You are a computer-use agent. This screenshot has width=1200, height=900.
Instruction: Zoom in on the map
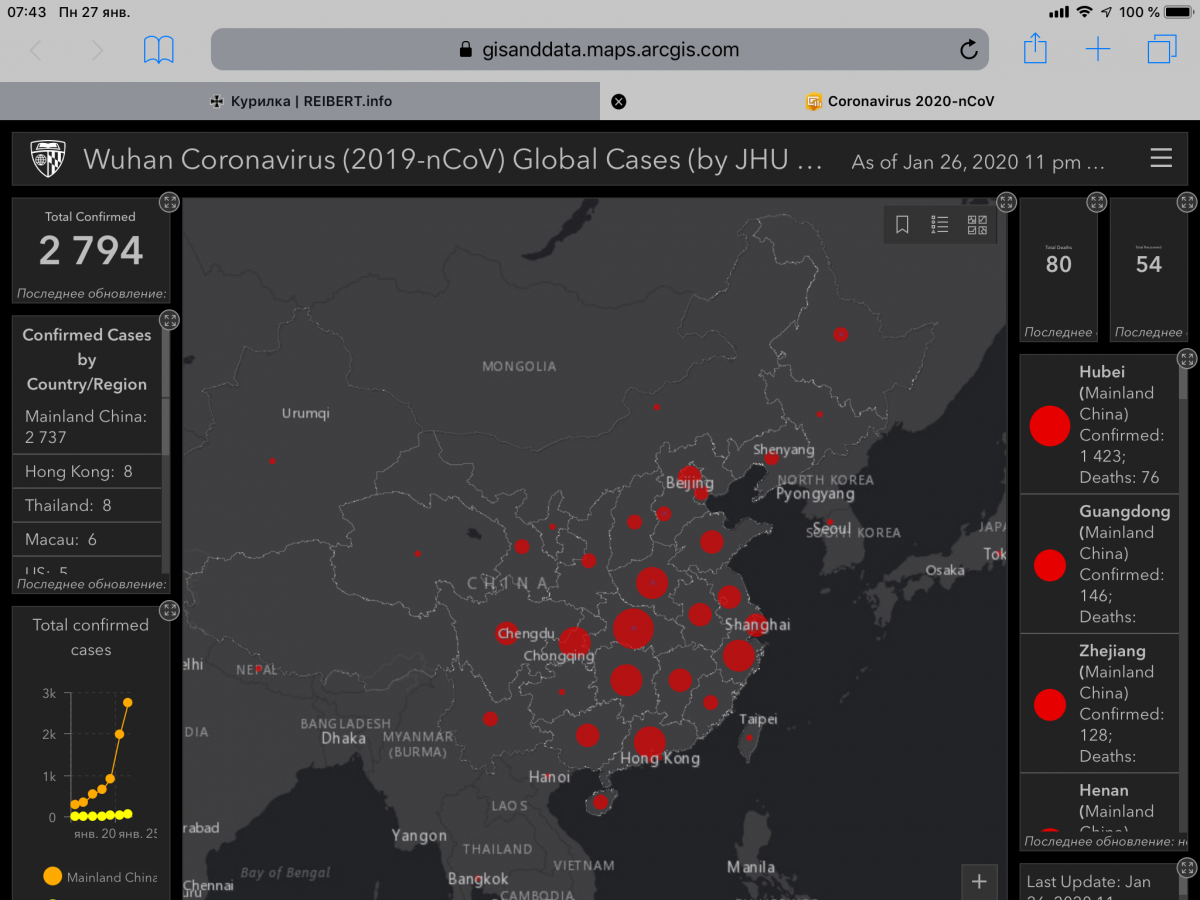pyautogui.click(x=979, y=881)
